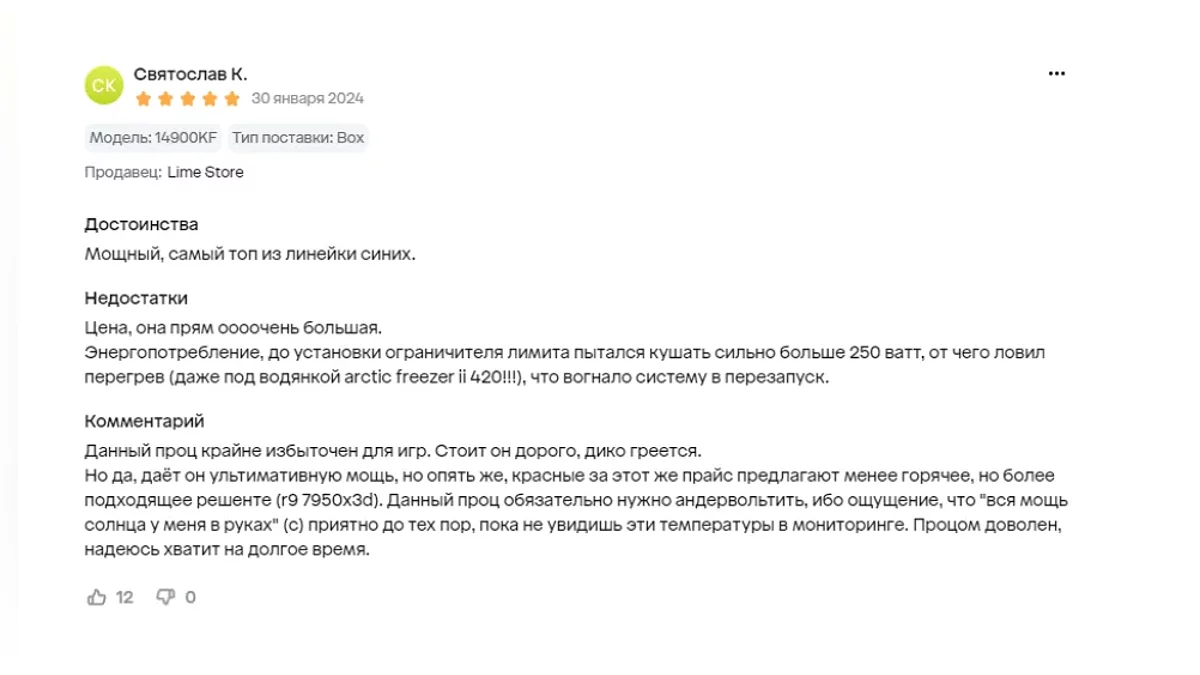Click the fifth rating star

231,98
